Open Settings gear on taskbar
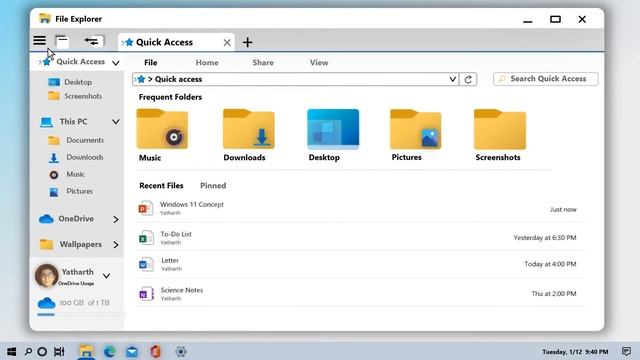 [x=181, y=351]
